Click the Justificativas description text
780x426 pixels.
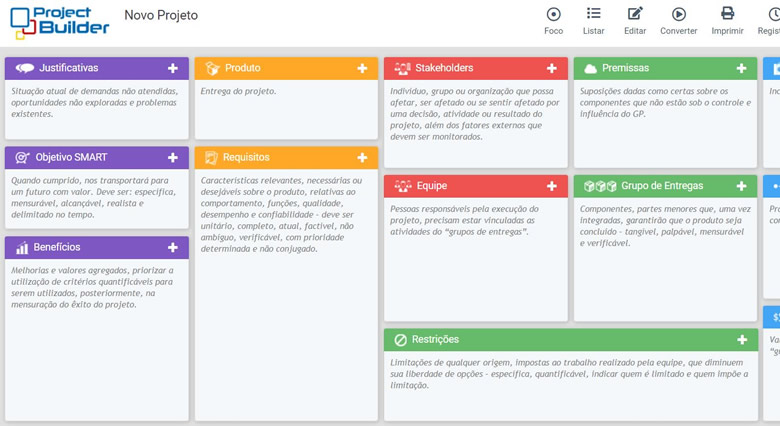(x=95, y=103)
